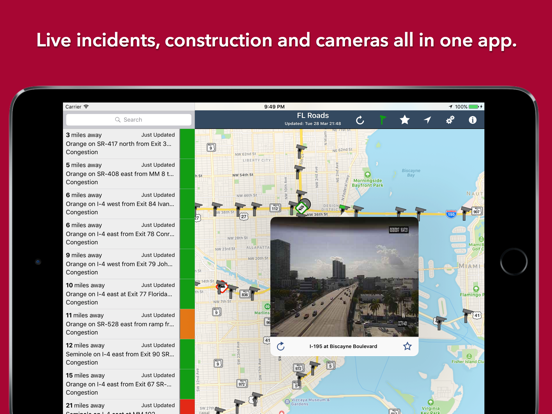Open favorites with the white star icon
Viewport: 552px width, 414px height.
(404, 120)
